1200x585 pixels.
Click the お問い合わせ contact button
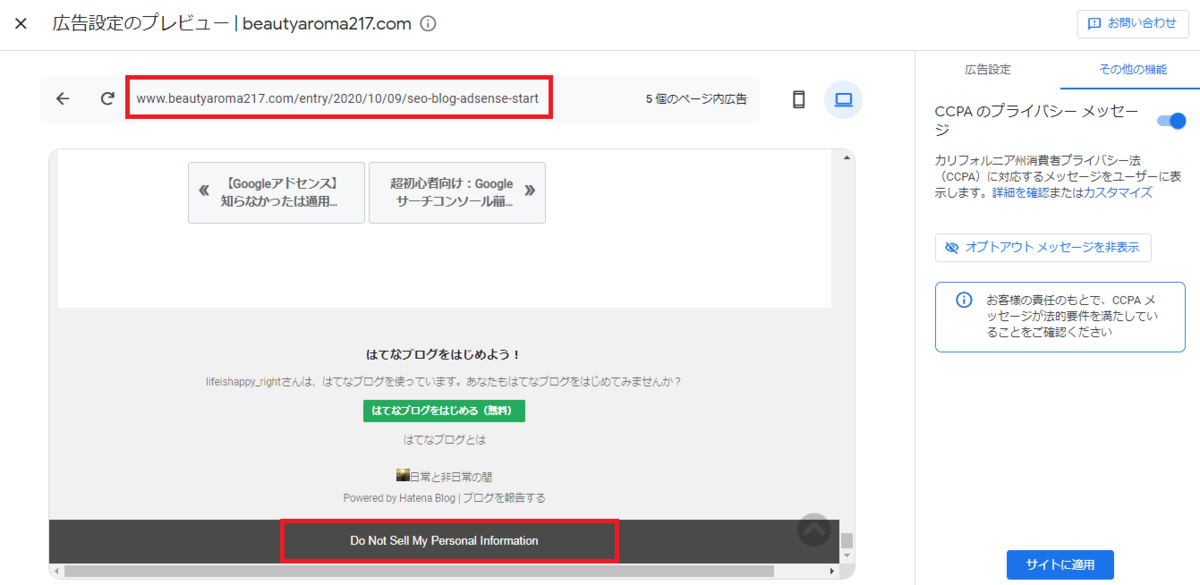[x=1132, y=23]
